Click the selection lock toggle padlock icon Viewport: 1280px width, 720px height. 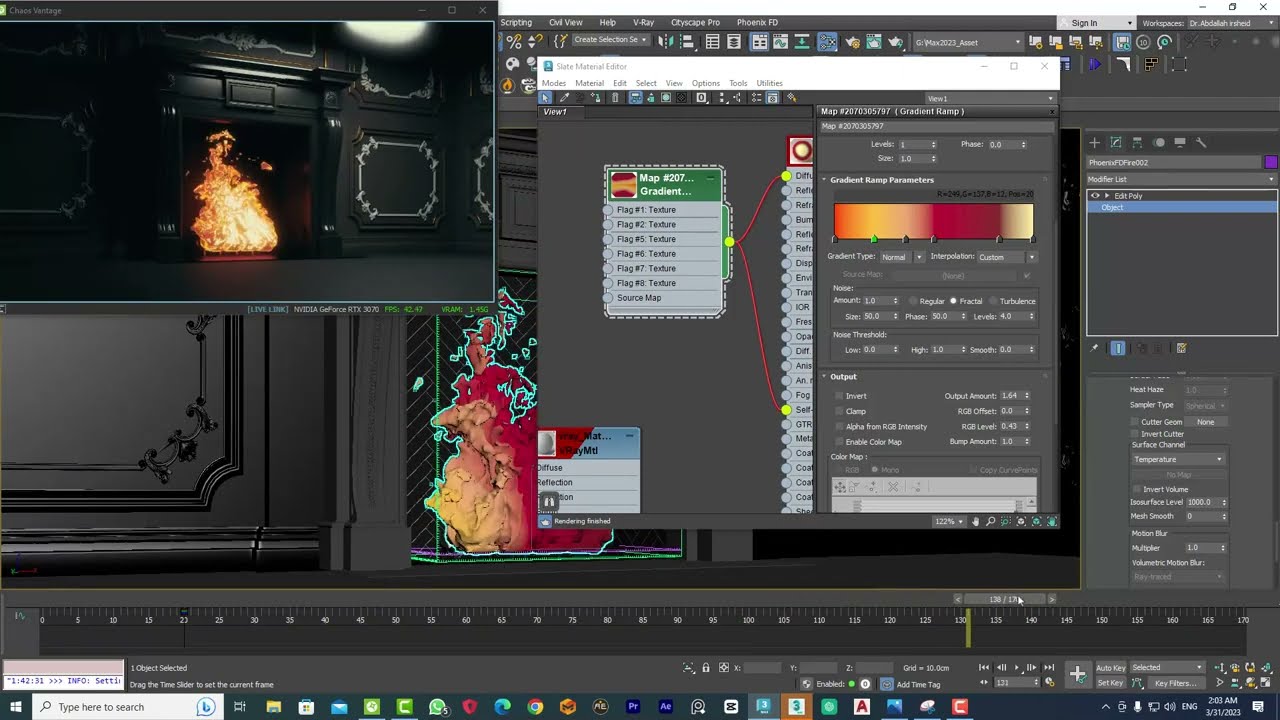click(706, 668)
